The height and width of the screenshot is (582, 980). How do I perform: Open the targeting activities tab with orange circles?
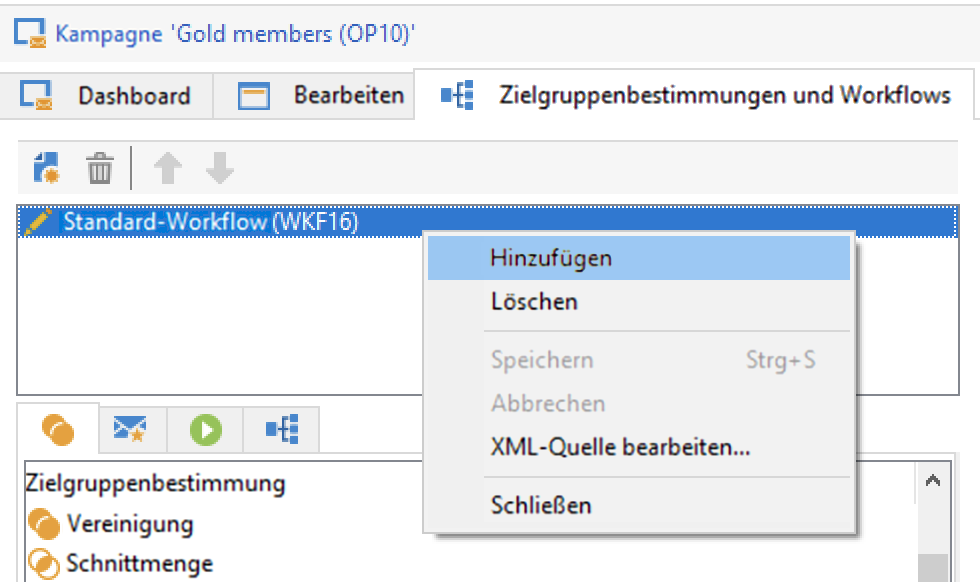pos(58,429)
